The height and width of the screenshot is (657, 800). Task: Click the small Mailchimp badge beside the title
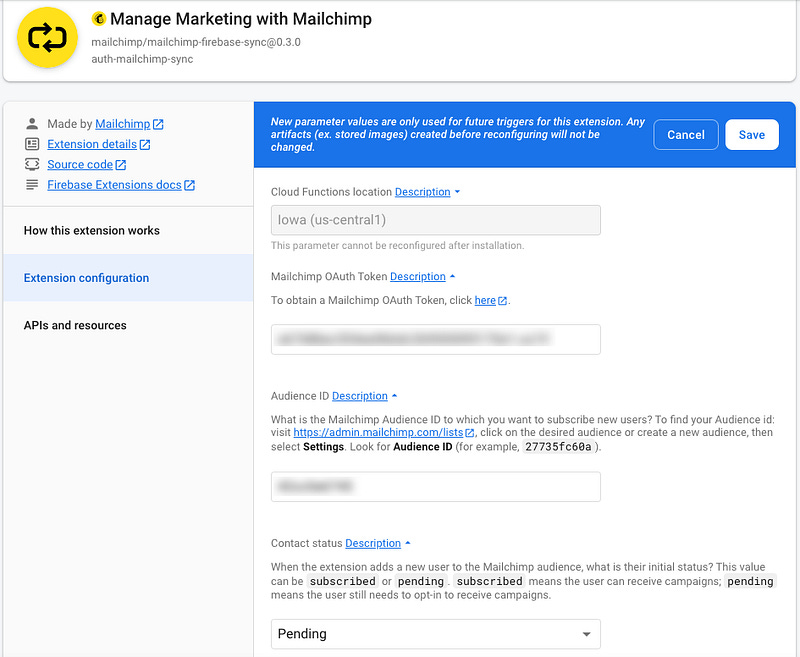click(x=98, y=19)
